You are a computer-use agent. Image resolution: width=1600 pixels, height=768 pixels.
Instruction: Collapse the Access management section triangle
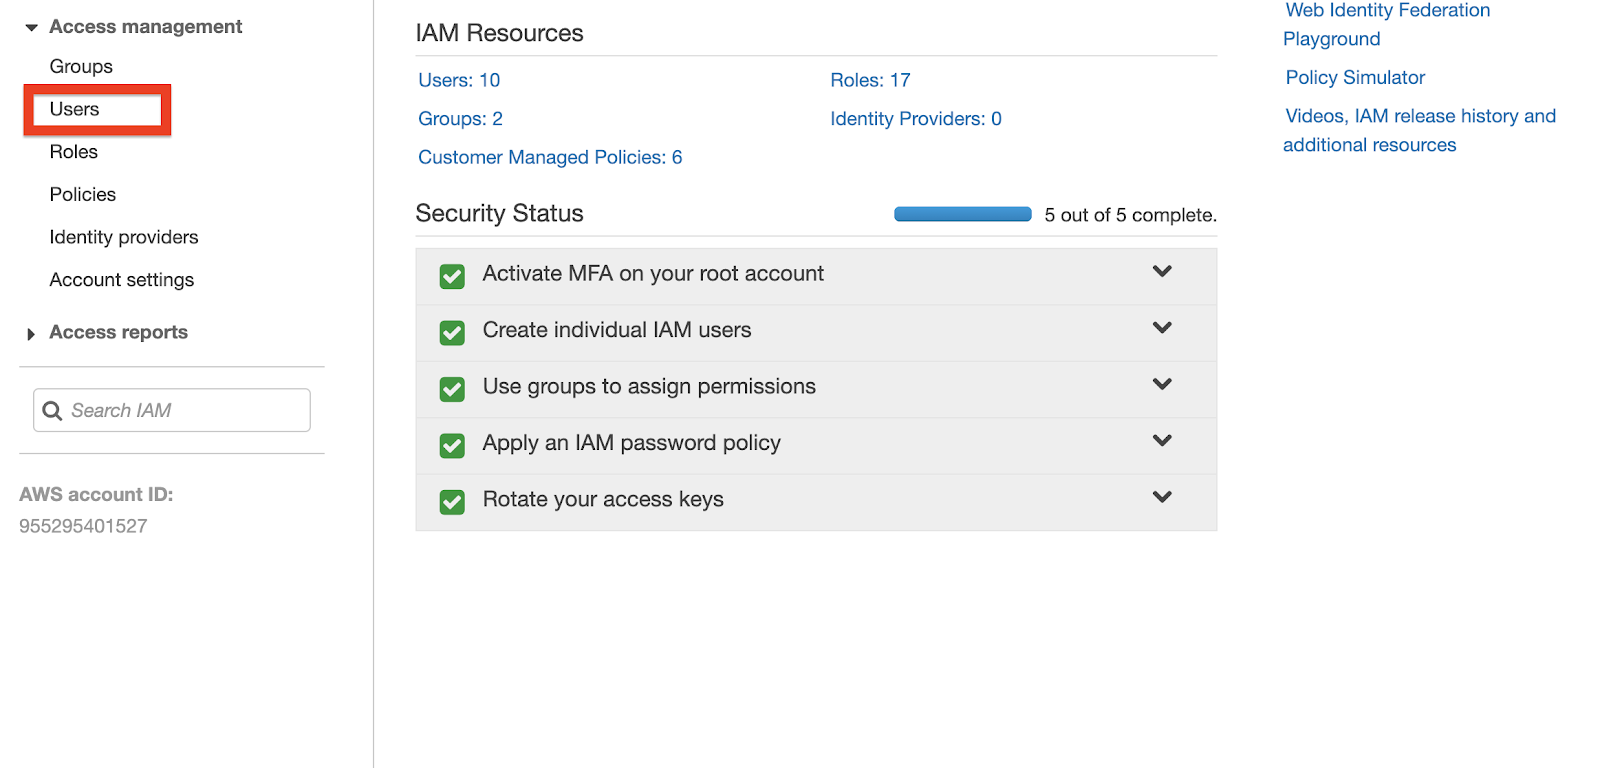click(x=31, y=28)
